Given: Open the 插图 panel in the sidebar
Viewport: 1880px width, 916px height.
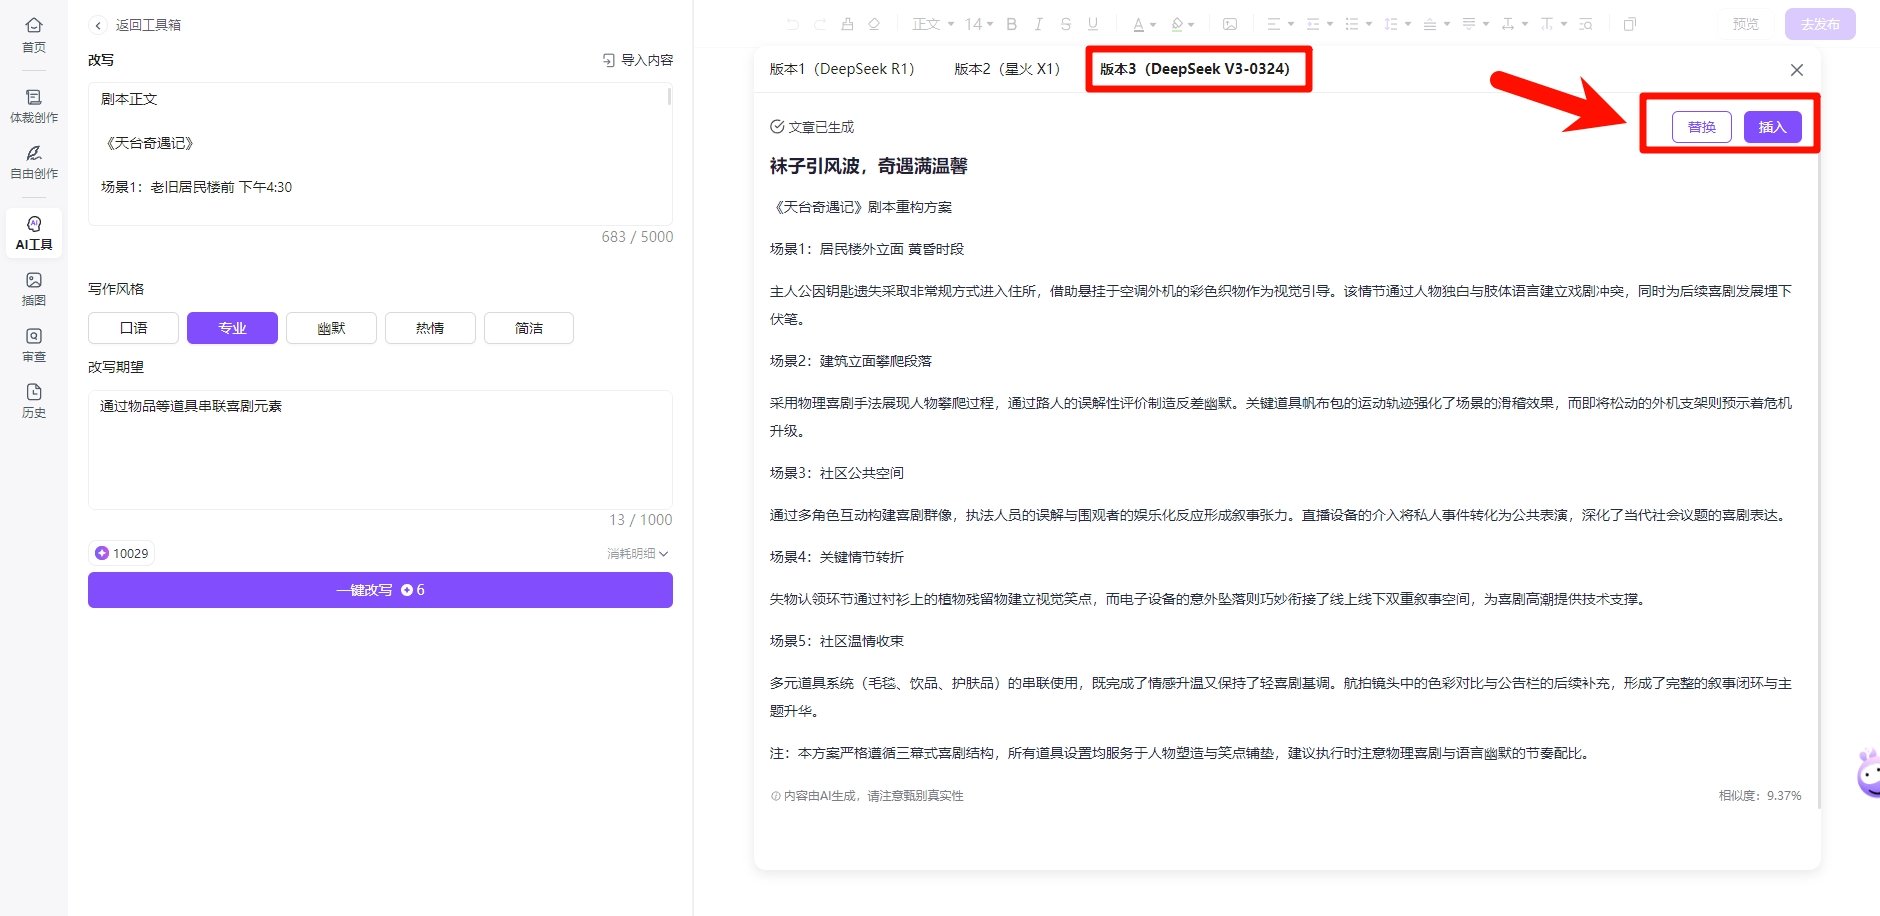Looking at the screenshot, I should click(34, 290).
